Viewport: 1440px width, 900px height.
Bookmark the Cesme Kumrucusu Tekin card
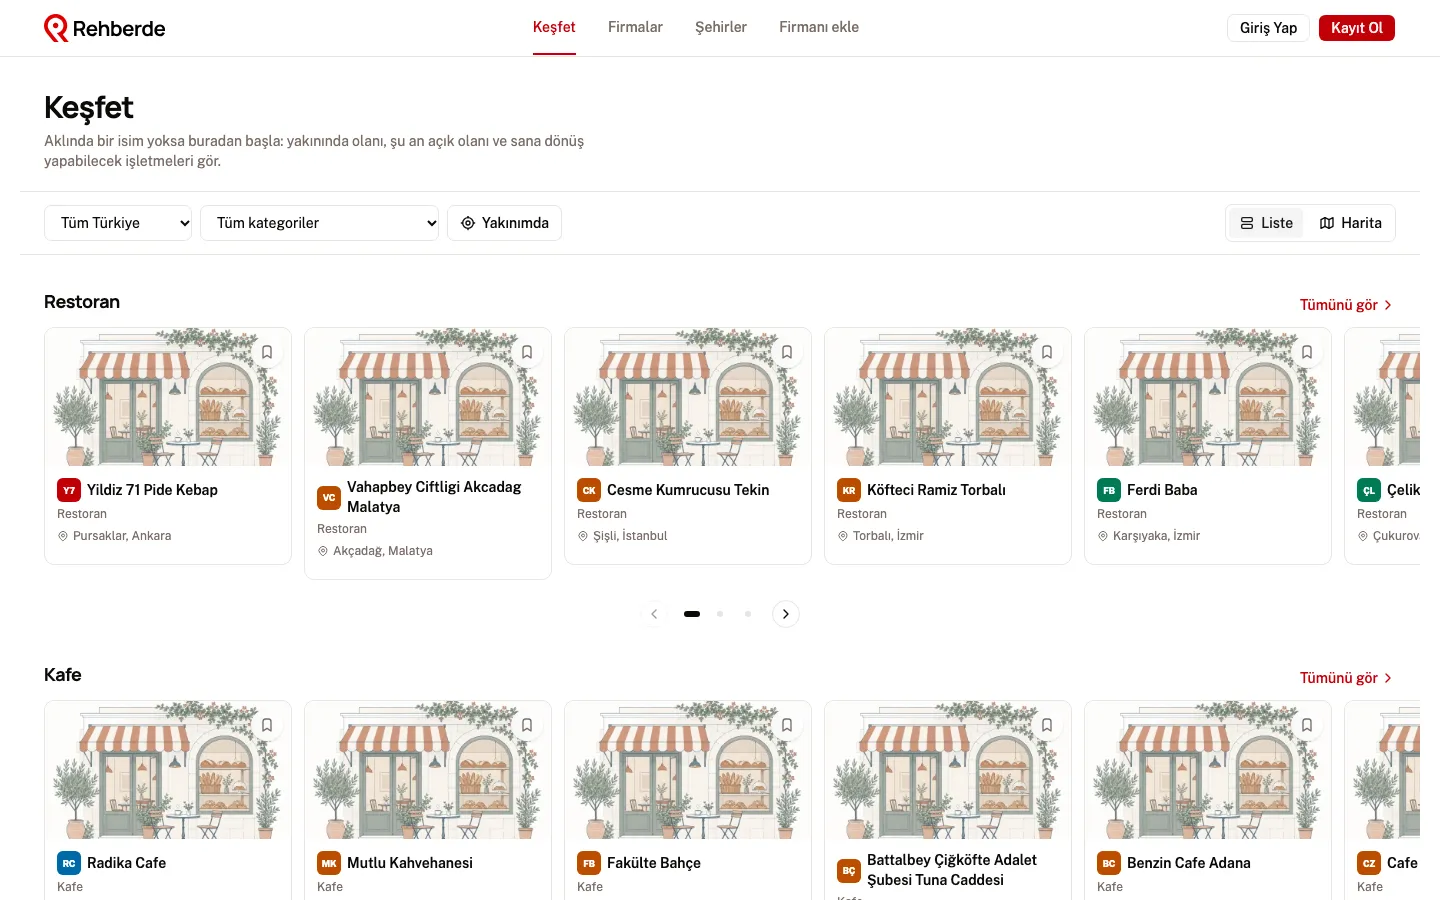click(x=787, y=352)
